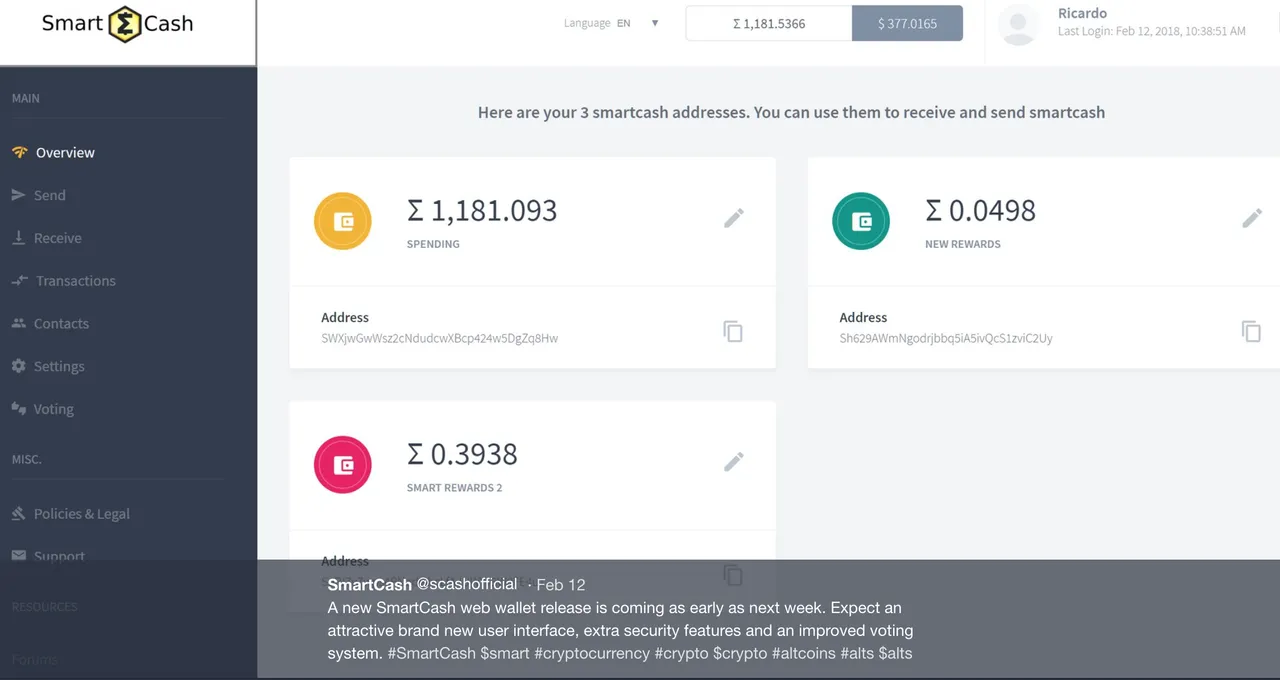This screenshot has height=680, width=1280.
Task: Open the Voting page in the sidebar
Action: [x=53, y=409]
